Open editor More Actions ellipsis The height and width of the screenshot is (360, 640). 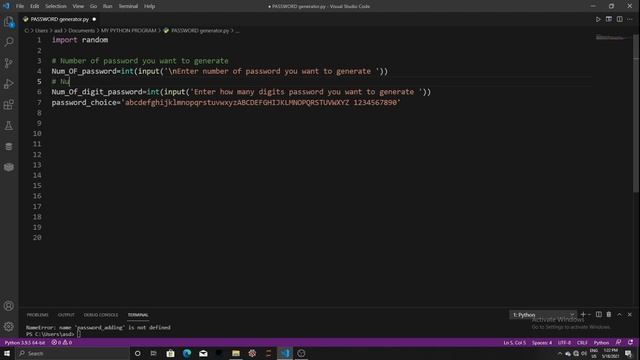pos(630,19)
